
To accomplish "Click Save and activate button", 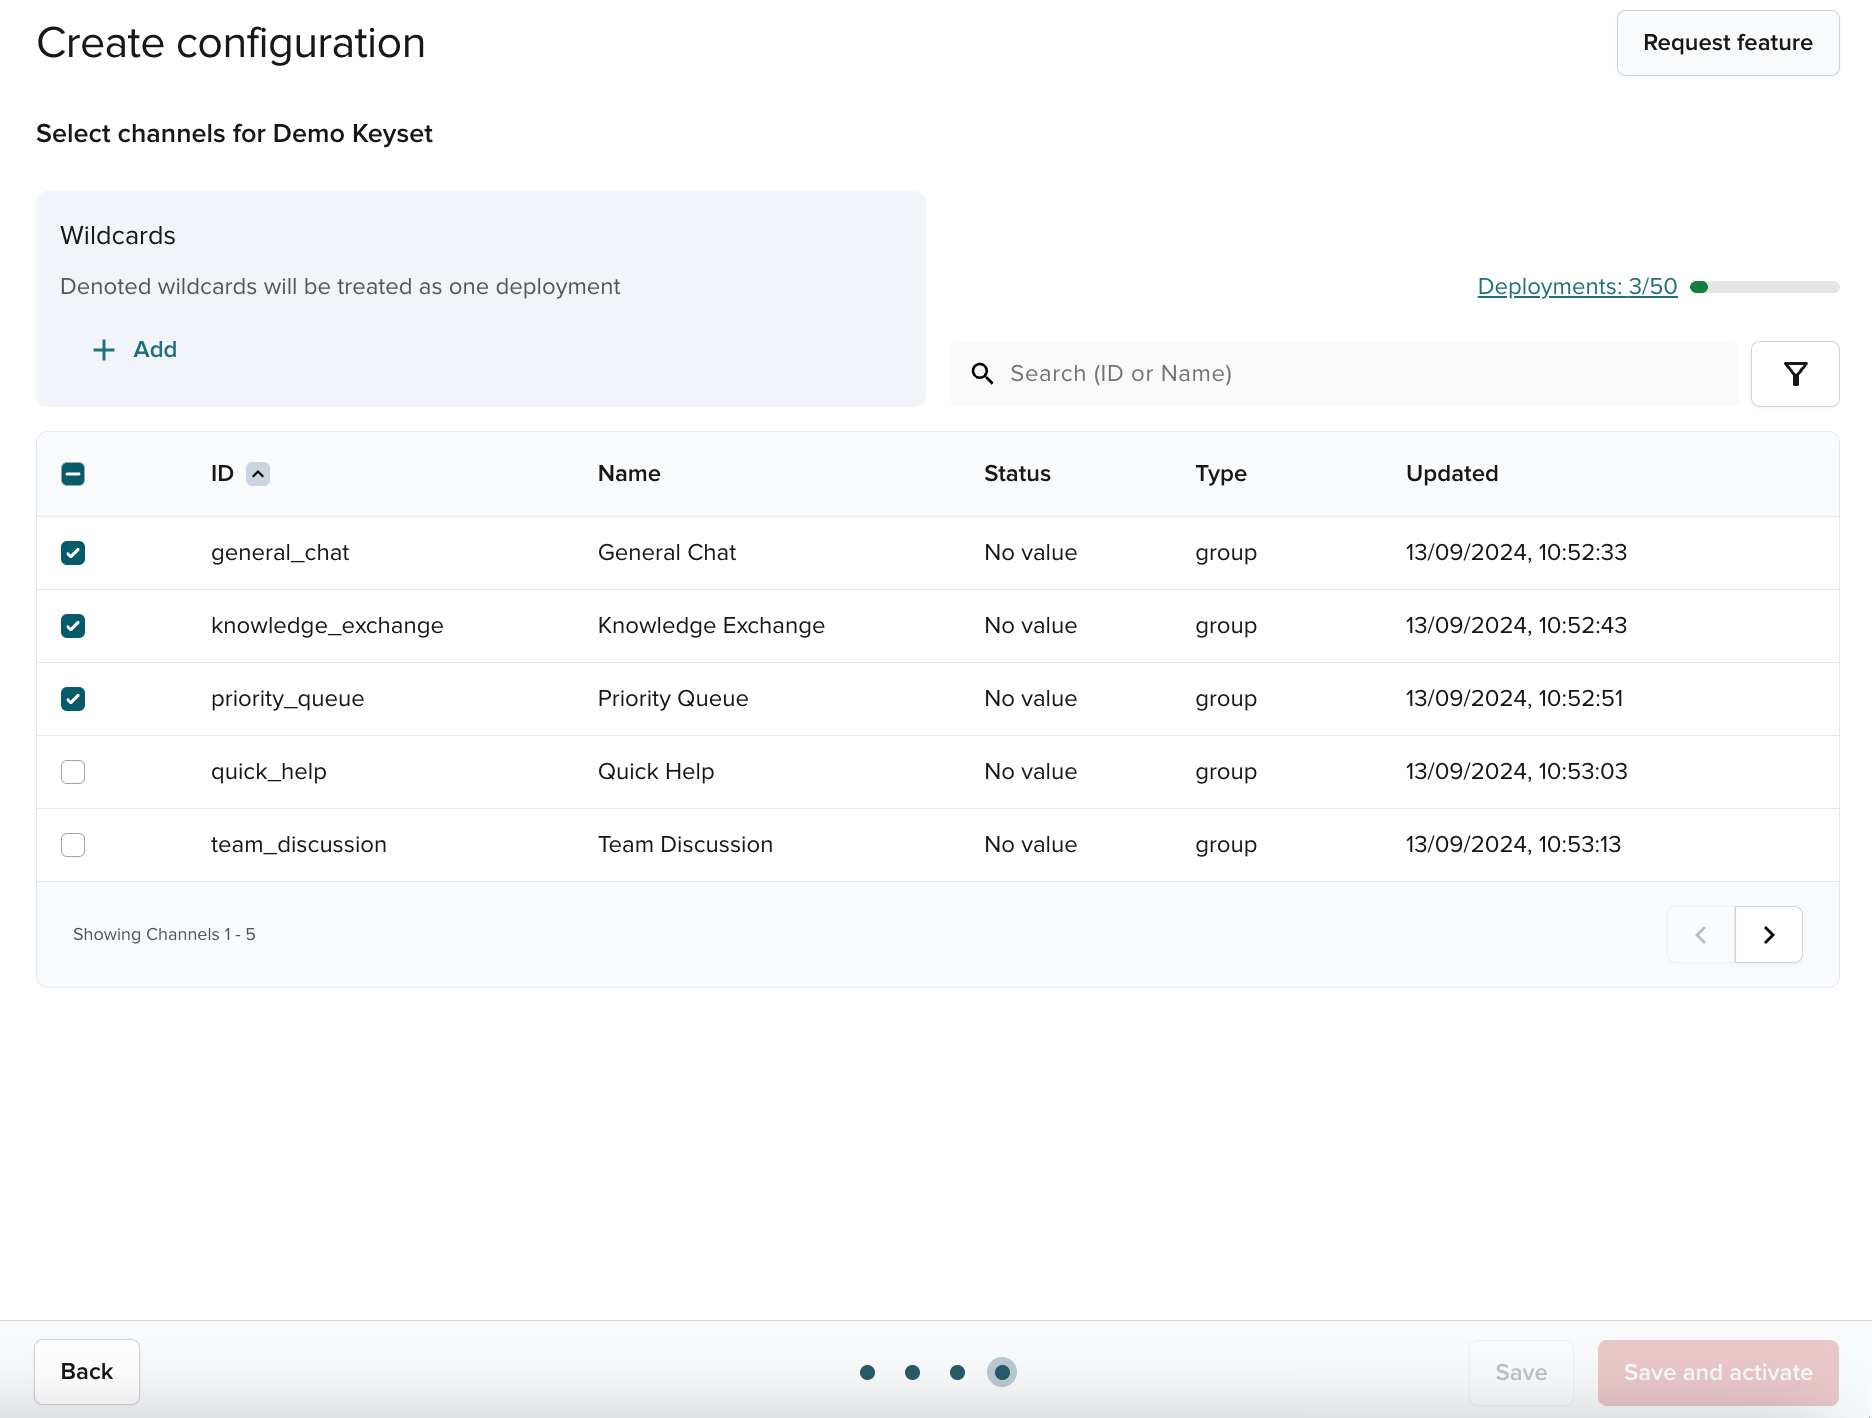I will (x=1717, y=1372).
